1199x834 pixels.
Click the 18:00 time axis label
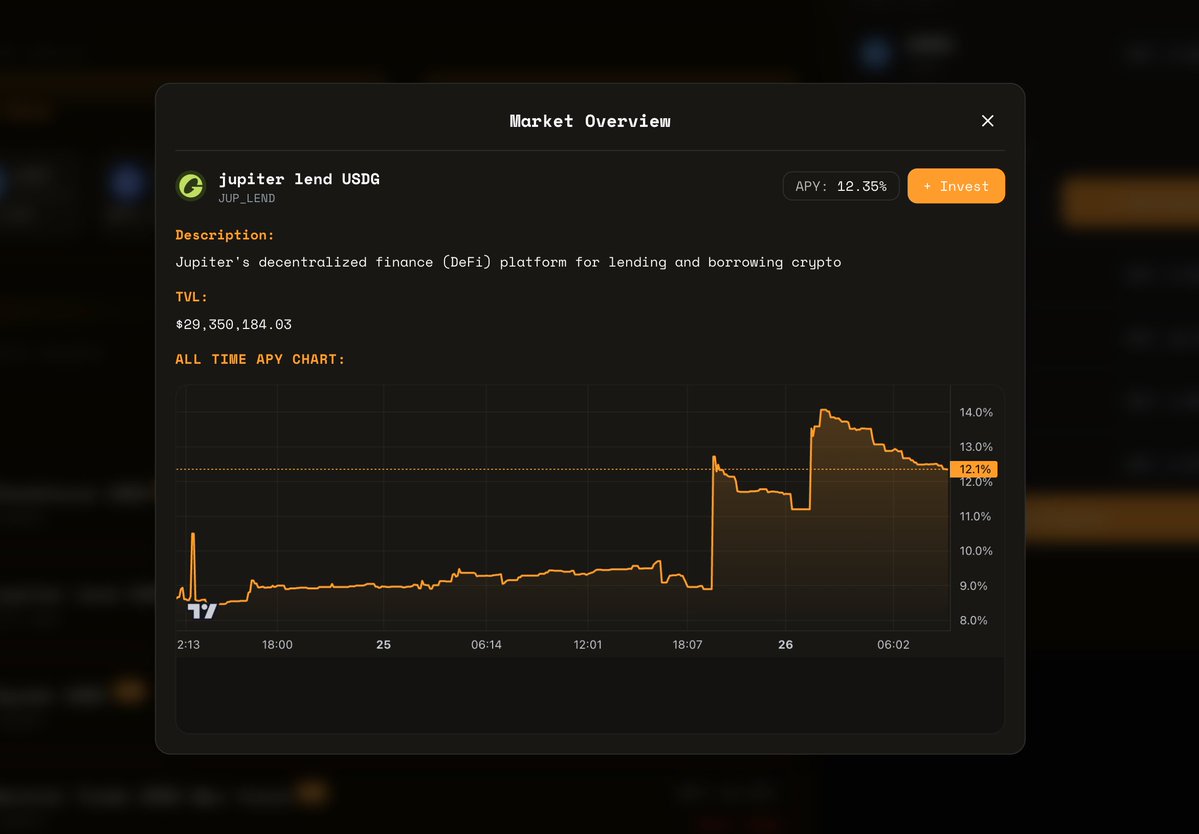(x=277, y=644)
